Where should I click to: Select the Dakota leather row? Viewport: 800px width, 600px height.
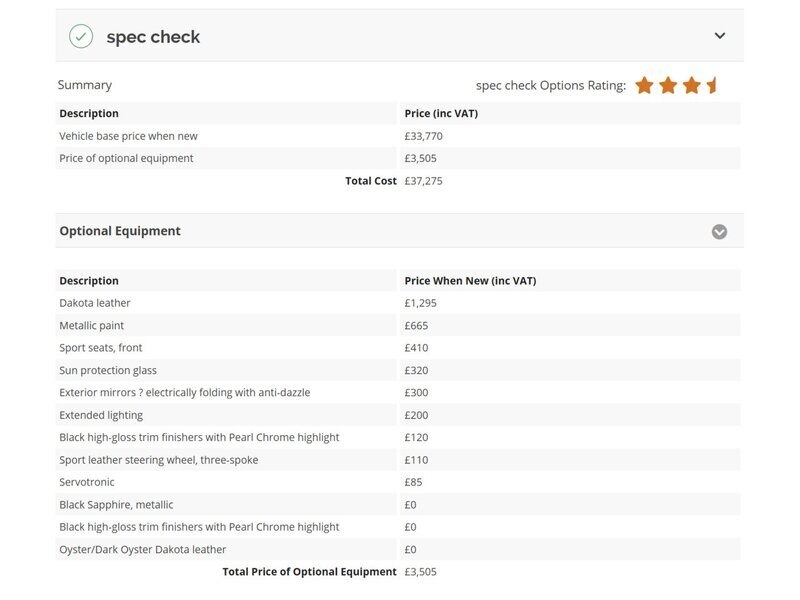coord(398,303)
